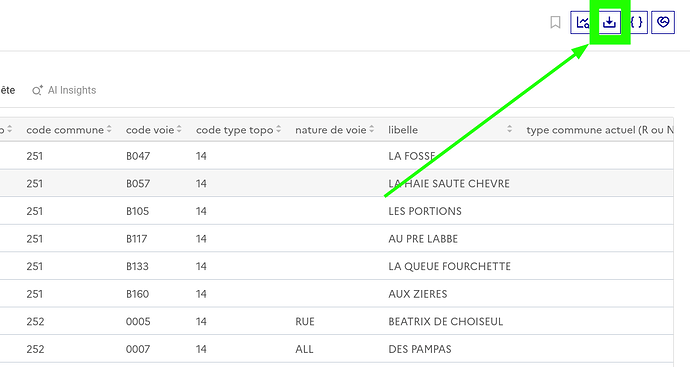690x367 pixels.
Task: Click code voie 0005
Action: 138,322
